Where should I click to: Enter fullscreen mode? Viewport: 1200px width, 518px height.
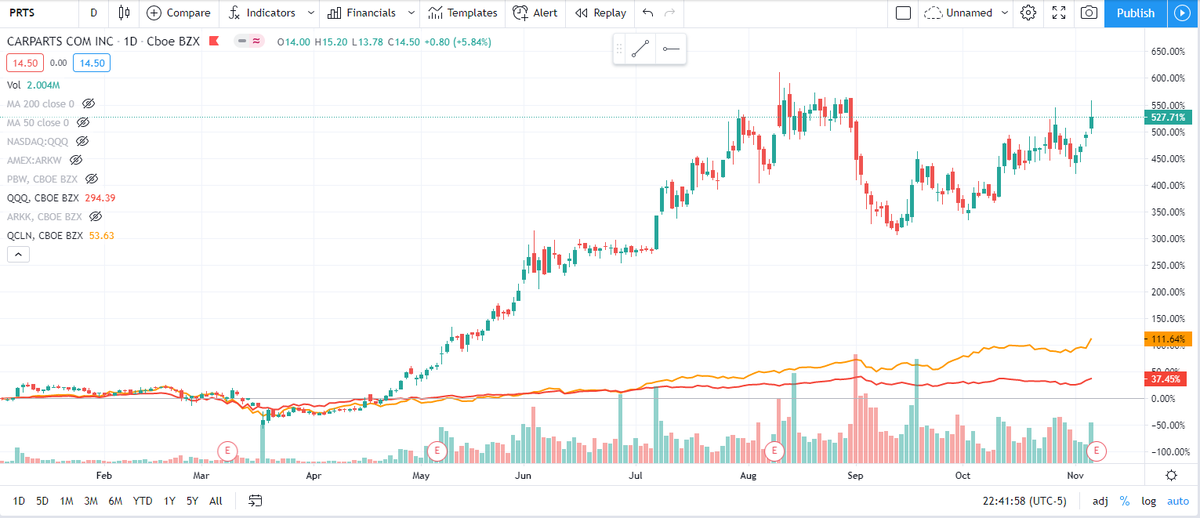pyautogui.click(x=1059, y=13)
